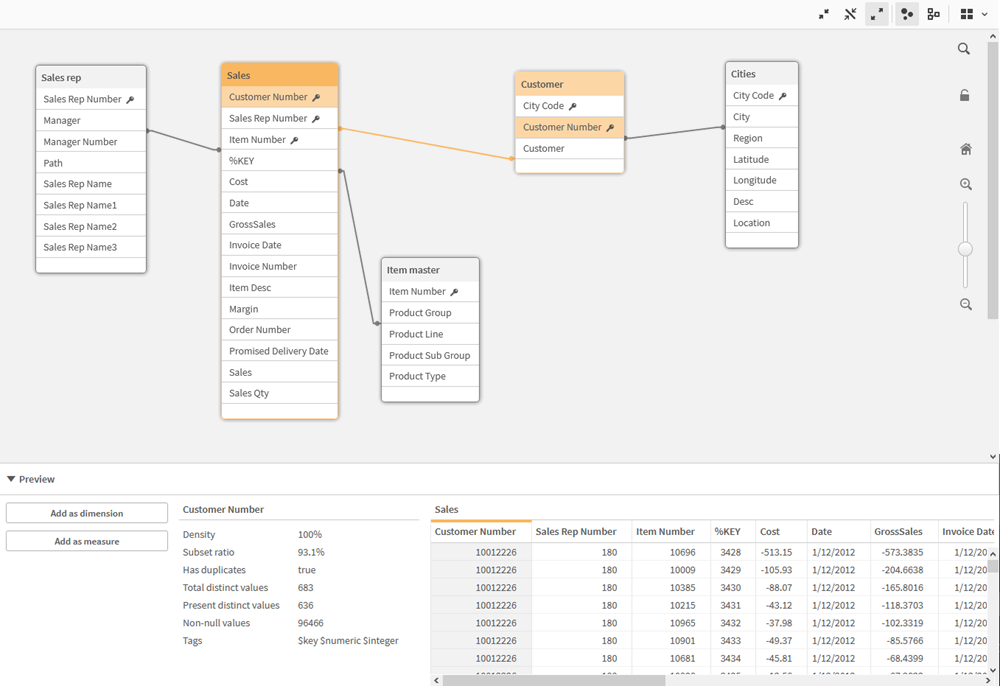Show linked fields between tables
The height and width of the screenshot is (686, 1000).
[850, 14]
